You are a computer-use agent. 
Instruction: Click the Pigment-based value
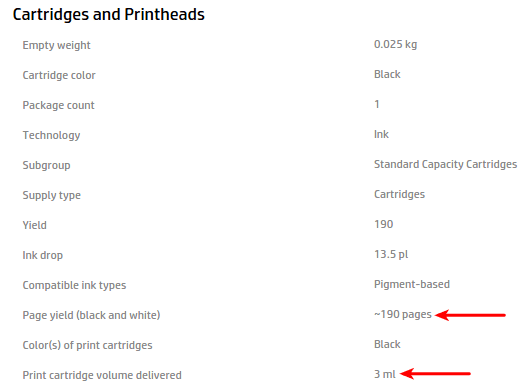412,284
